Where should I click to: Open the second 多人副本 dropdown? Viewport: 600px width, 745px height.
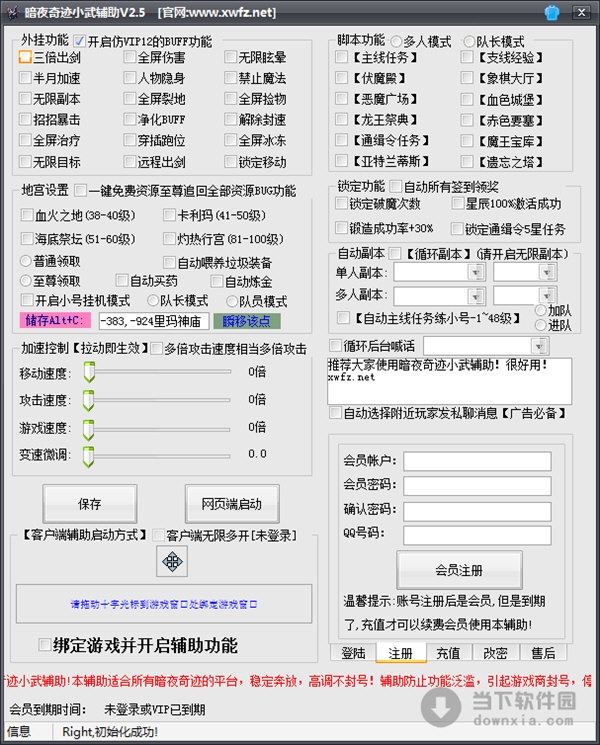point(547,296)
